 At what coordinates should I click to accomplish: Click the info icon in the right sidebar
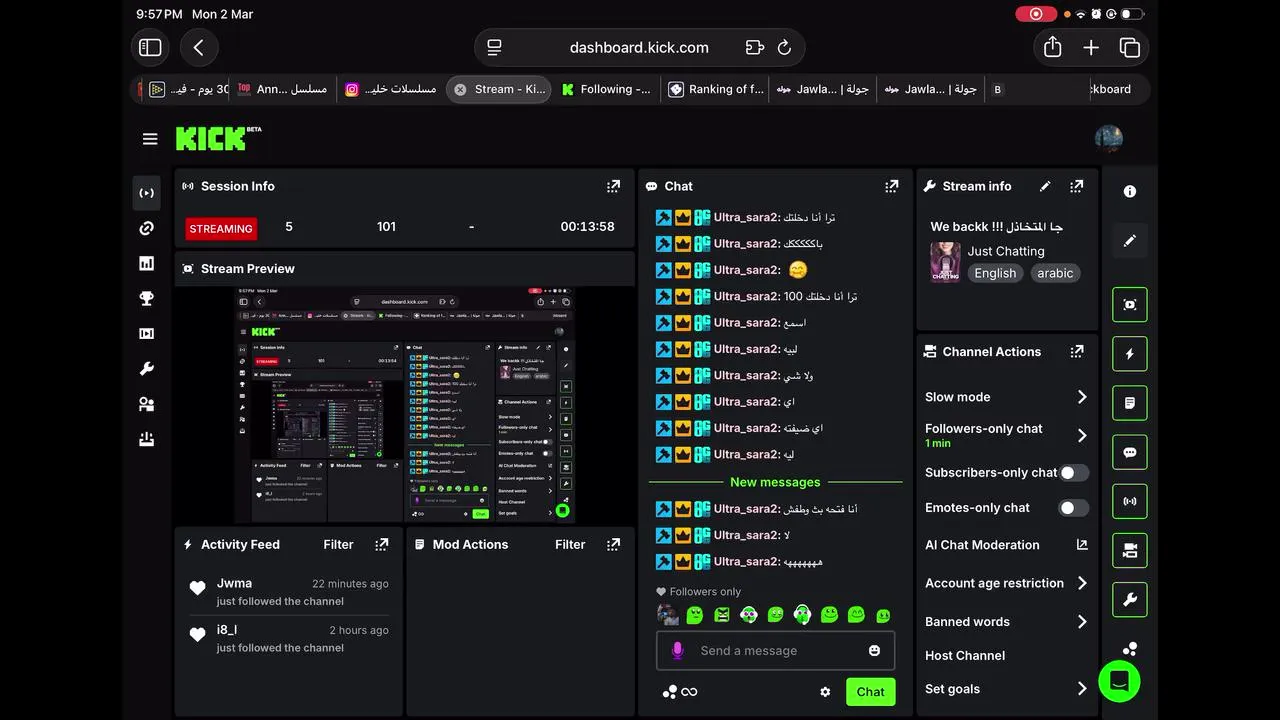[1130, 191]
